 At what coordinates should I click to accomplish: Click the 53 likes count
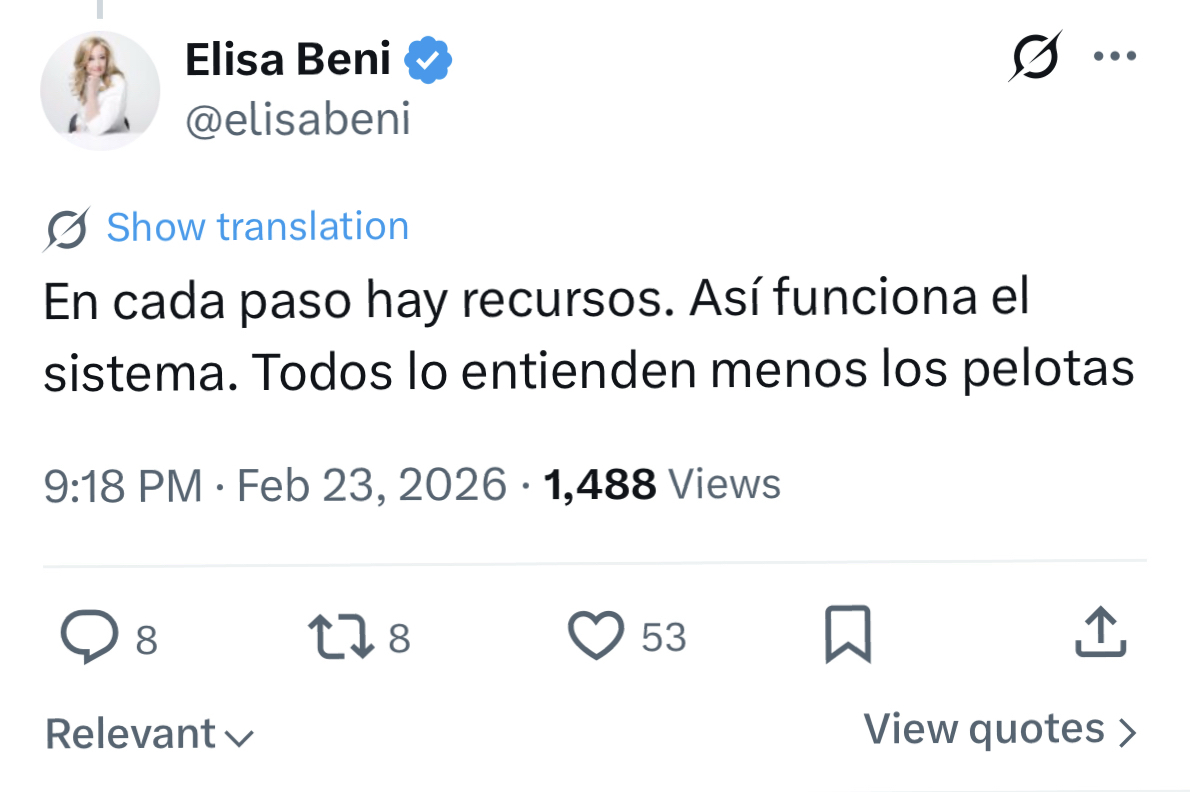[x=663, y=637]
